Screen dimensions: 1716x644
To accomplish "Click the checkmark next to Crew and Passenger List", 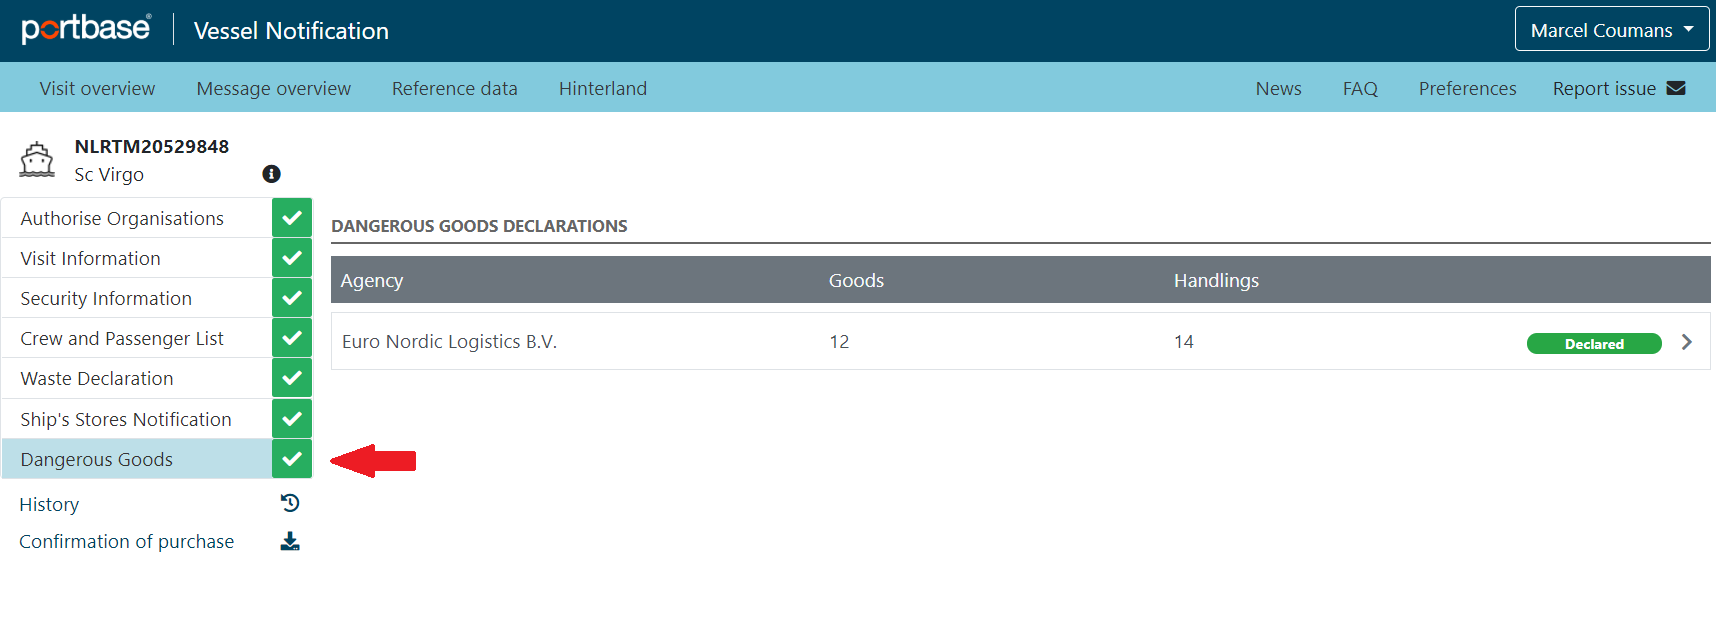I will (292, 338).
